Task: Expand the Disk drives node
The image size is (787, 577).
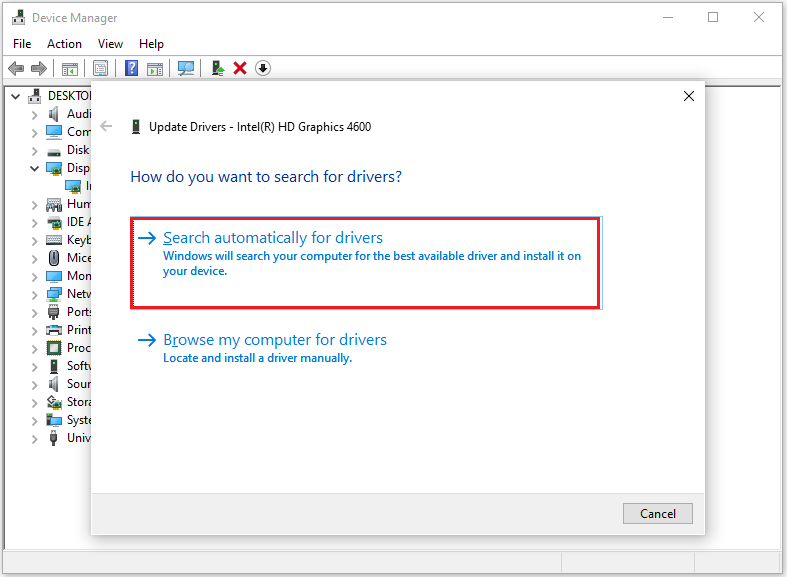Action: (x=34, y=151)
